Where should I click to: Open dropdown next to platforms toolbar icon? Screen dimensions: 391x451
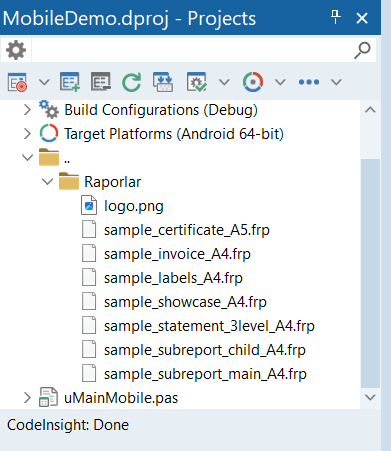point(280,82)
